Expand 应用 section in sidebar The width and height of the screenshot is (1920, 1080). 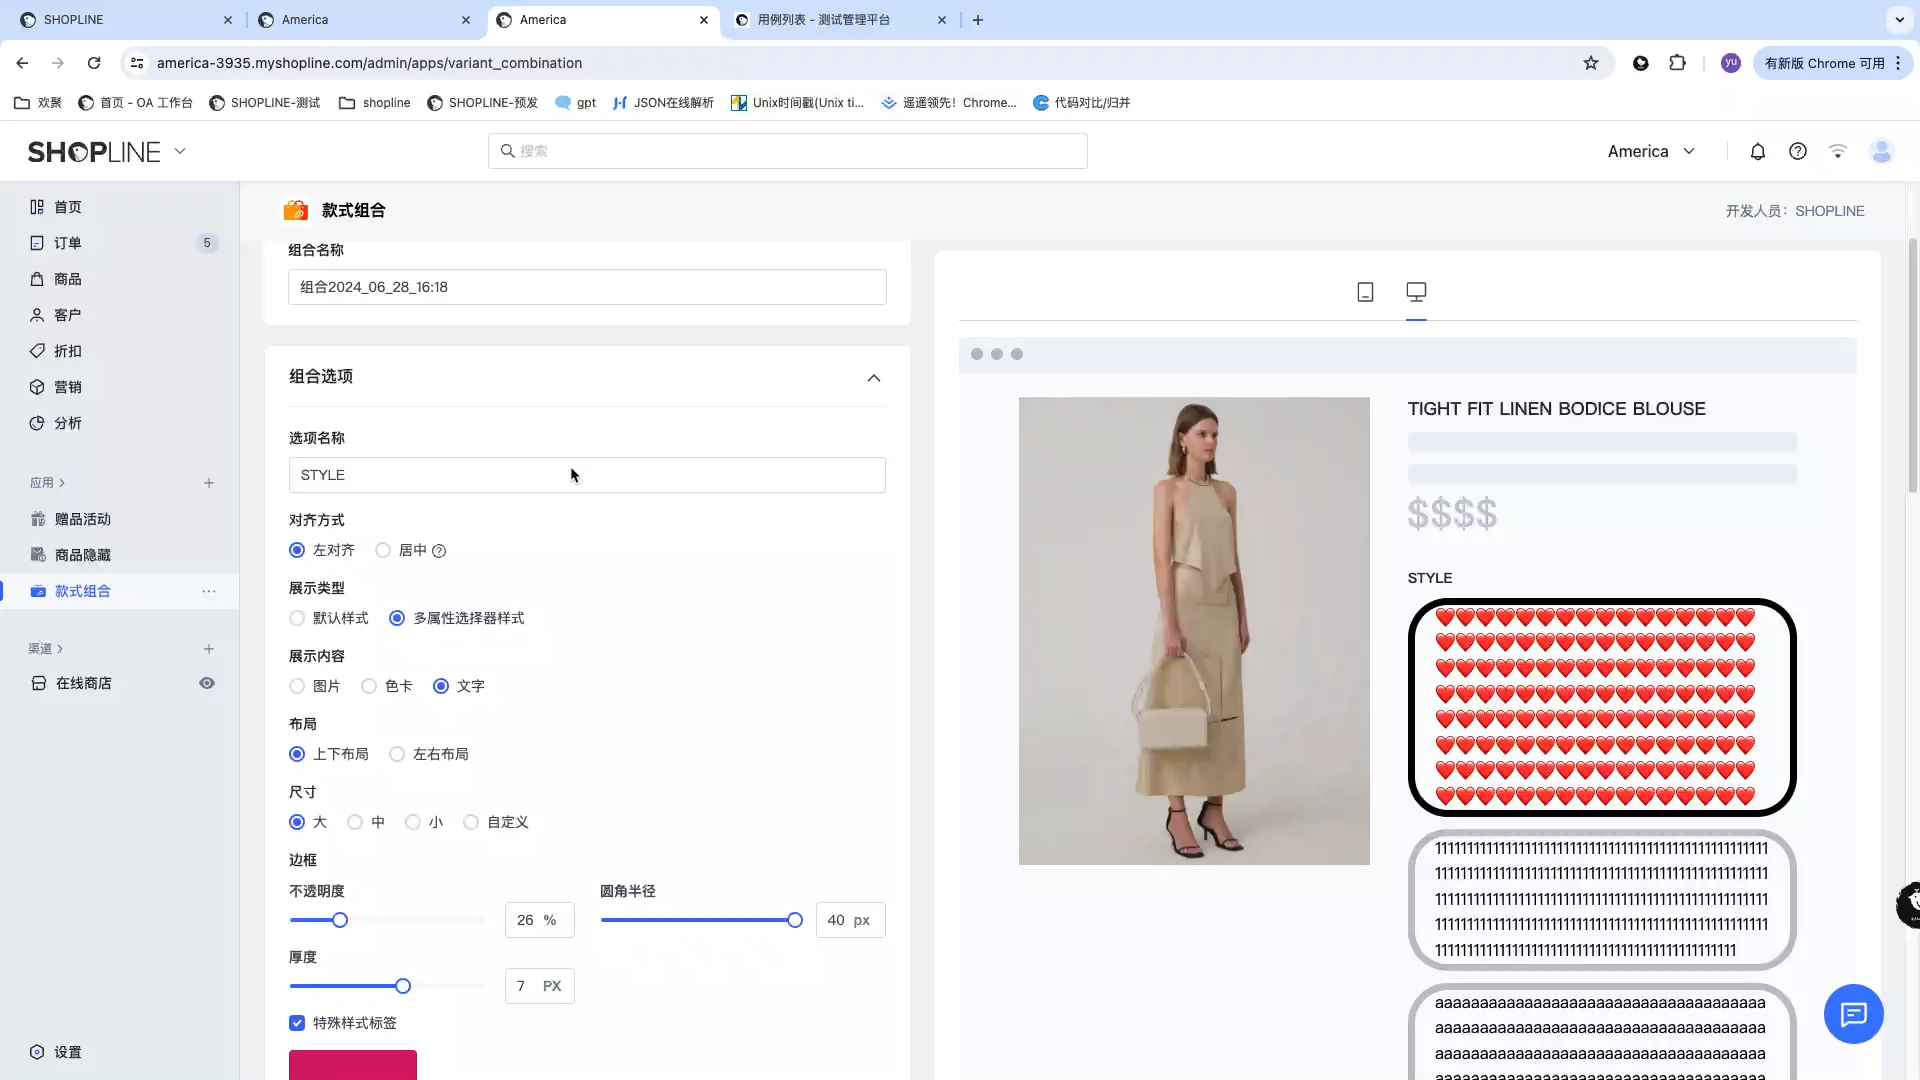[x=47, y=483]
